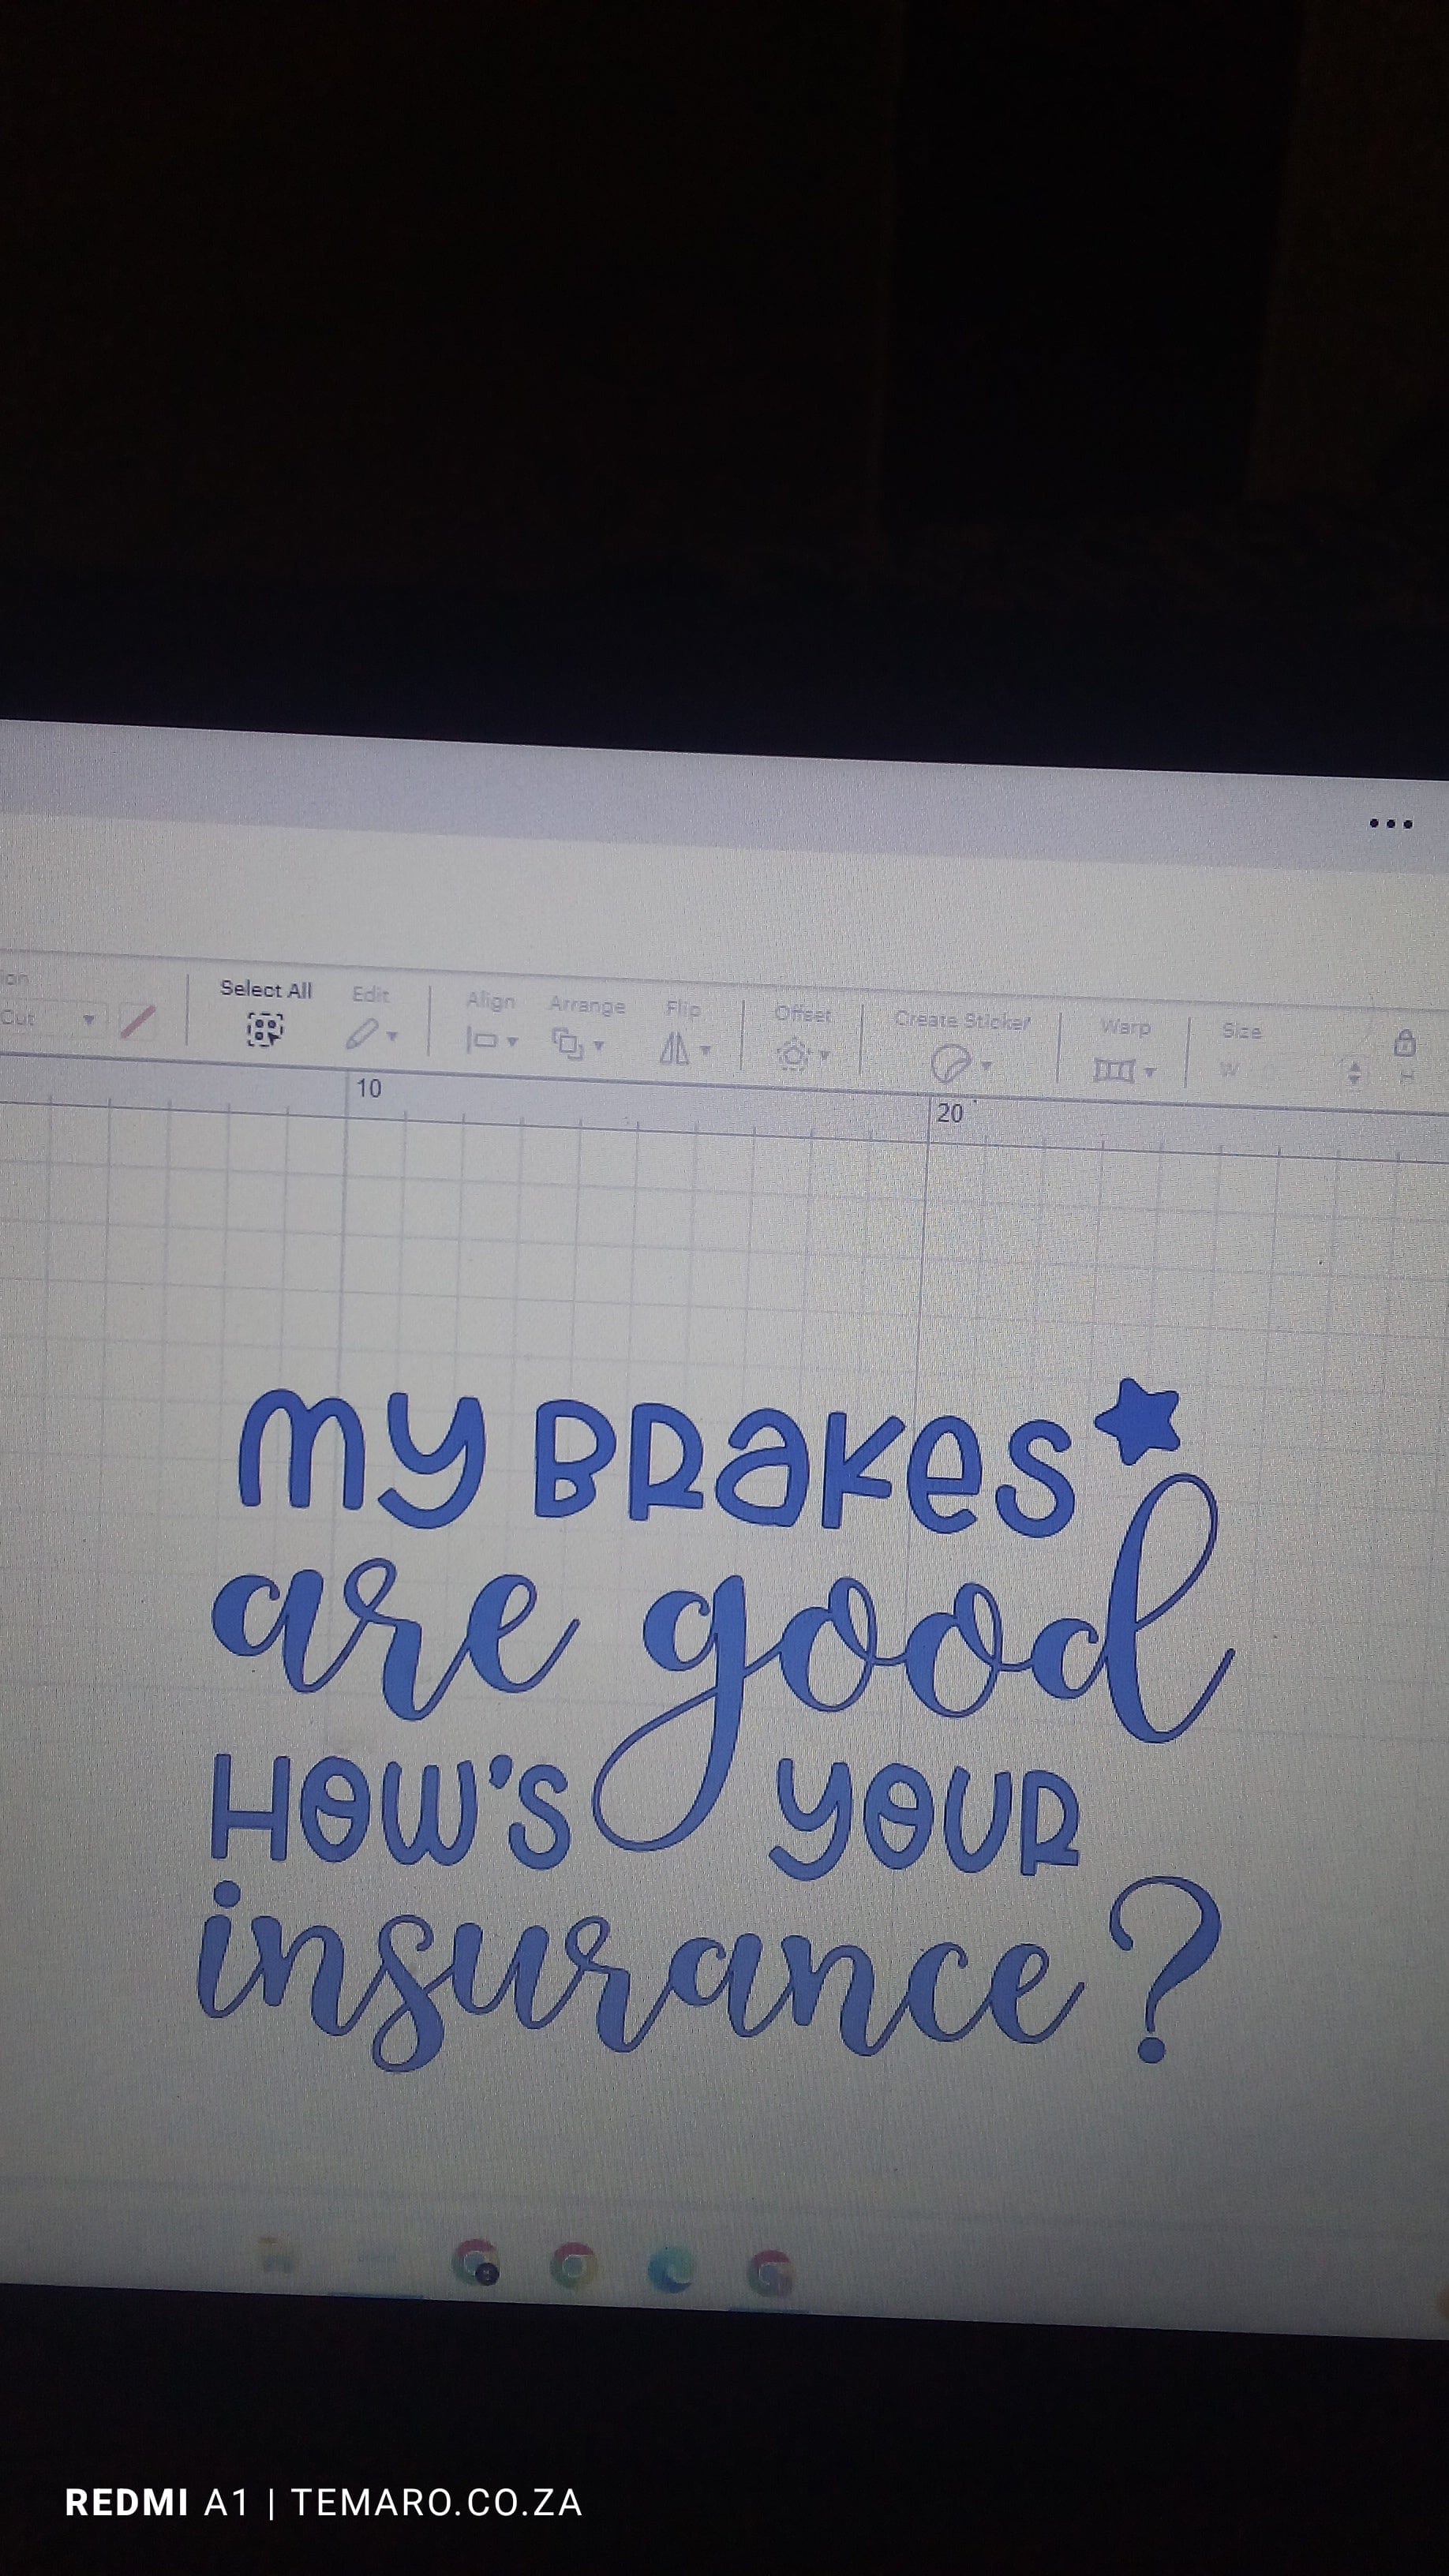The width and height of the screenshot is (1449, 2576).
Task: Open the three-dots more menu
Action: [1391, 824]
